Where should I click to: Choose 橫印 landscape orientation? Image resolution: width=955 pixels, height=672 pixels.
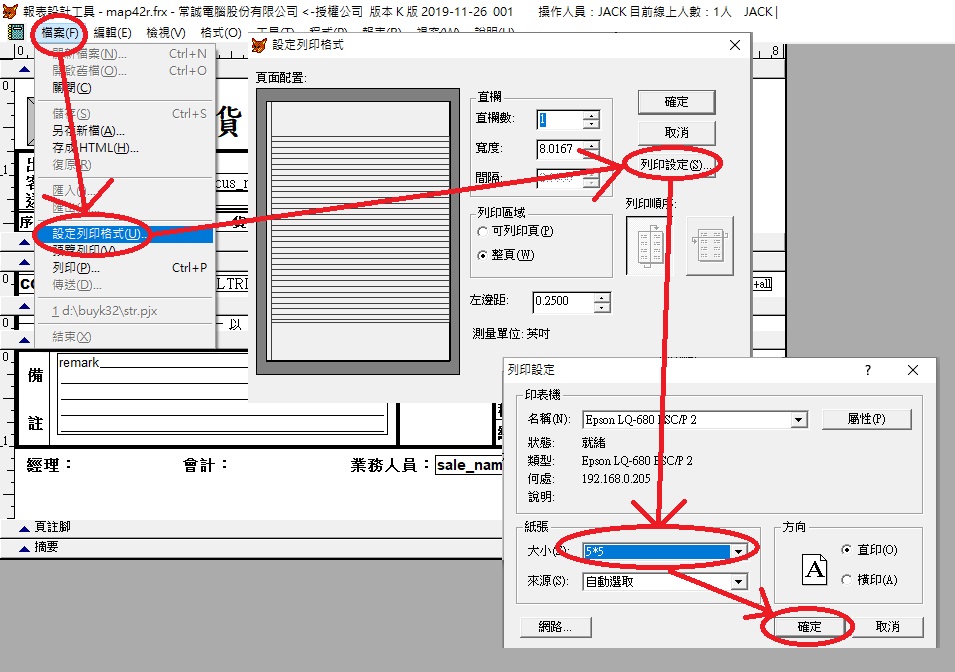848,580
